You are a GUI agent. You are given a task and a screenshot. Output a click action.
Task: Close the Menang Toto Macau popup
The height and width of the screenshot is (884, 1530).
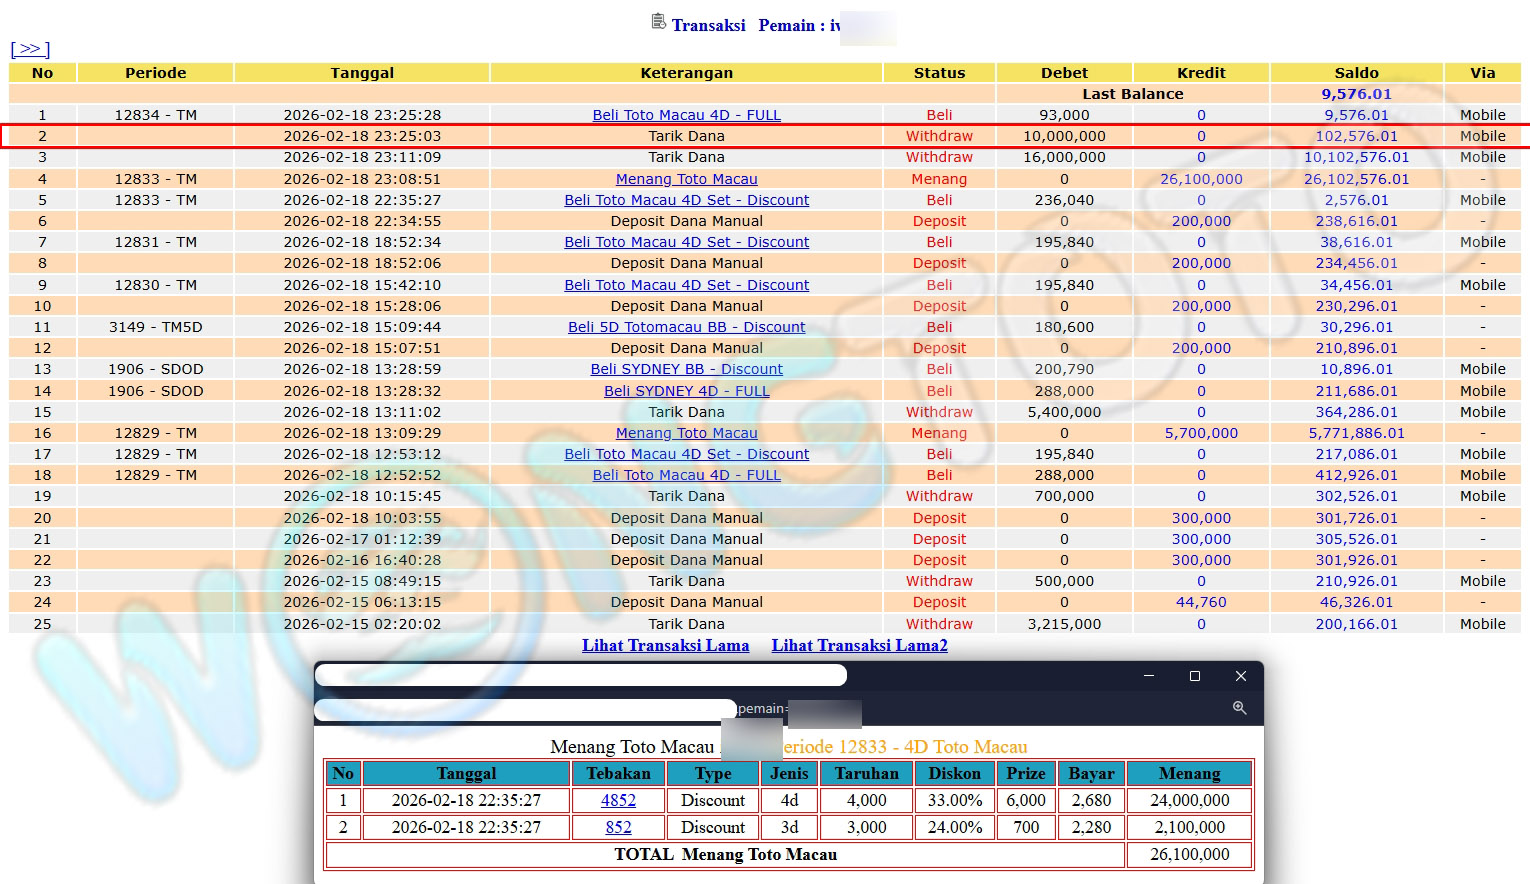pos(1240,676)
